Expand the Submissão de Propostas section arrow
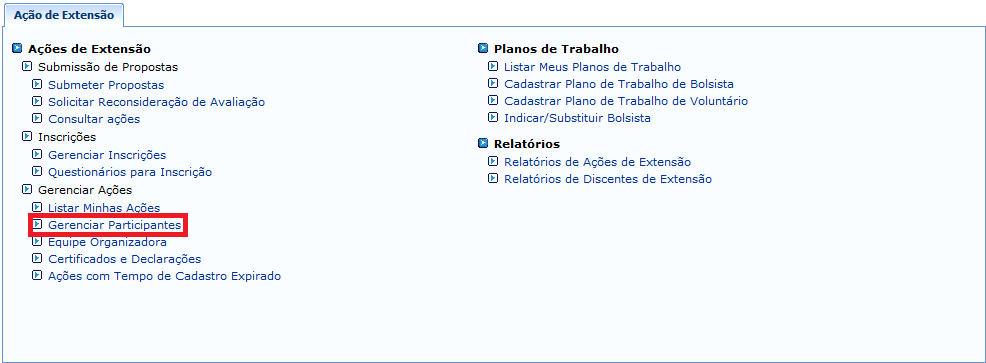986x363 pixels. tap(26, 66)
